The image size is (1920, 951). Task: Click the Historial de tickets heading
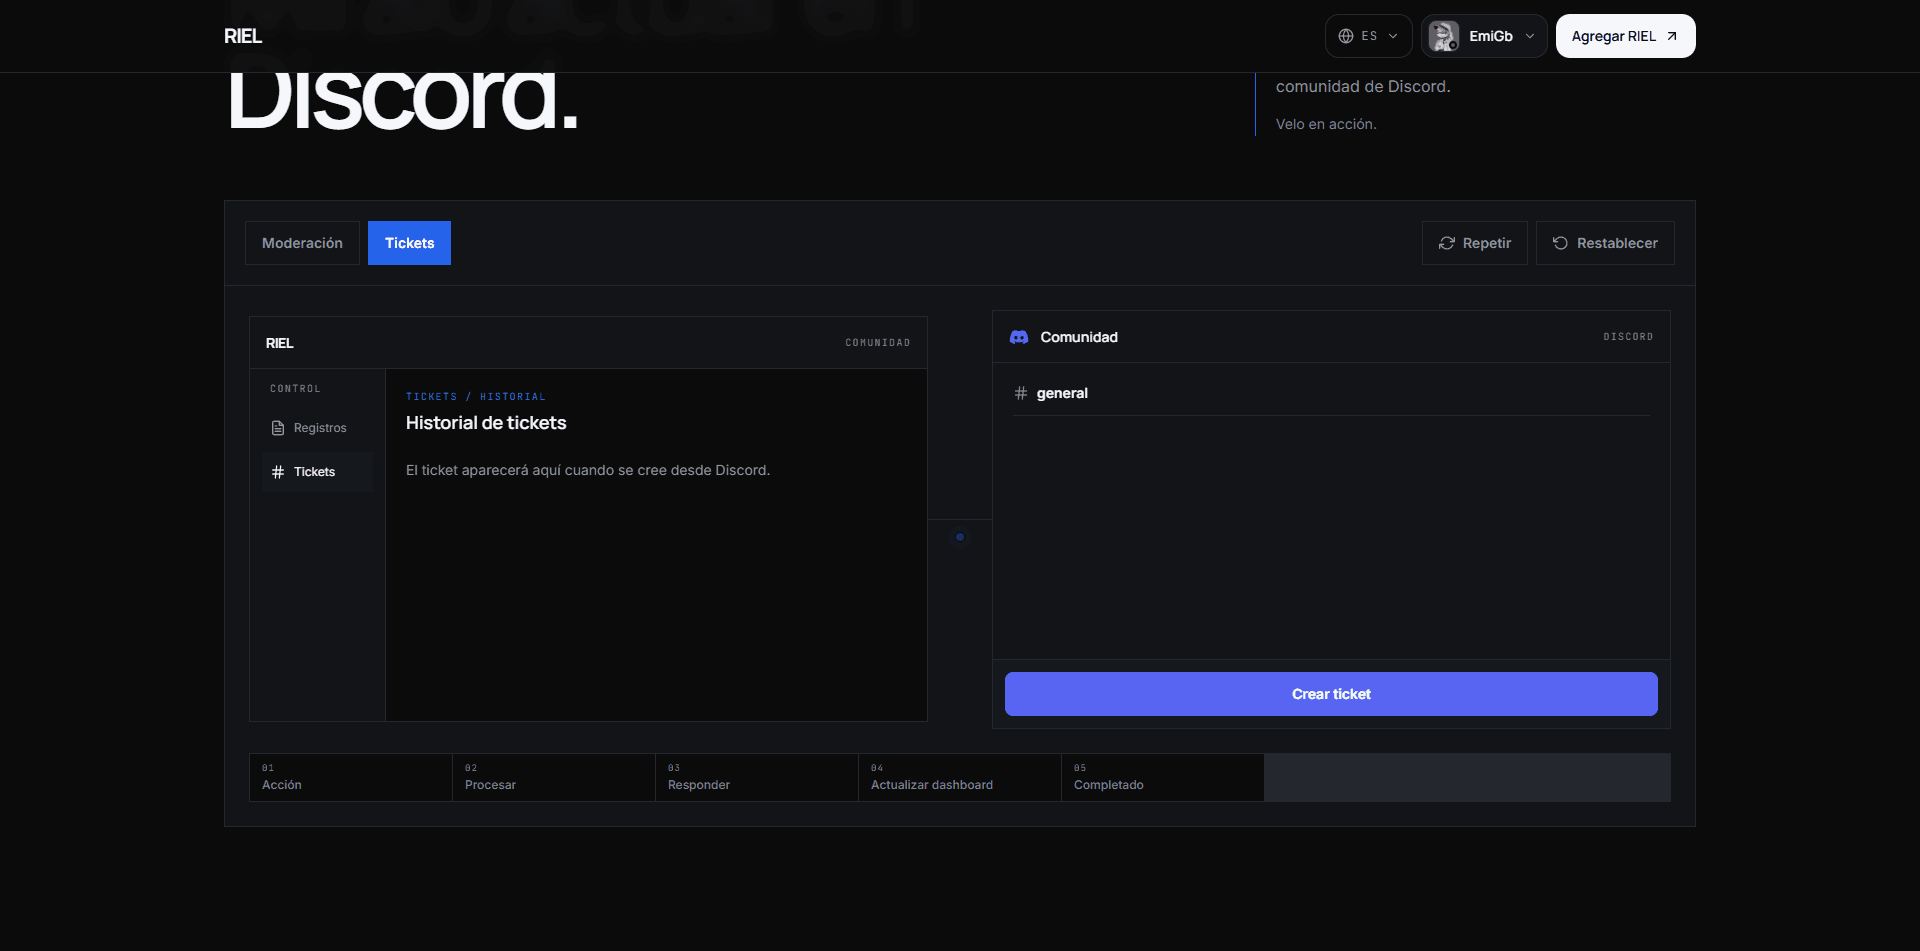point(486,423)
